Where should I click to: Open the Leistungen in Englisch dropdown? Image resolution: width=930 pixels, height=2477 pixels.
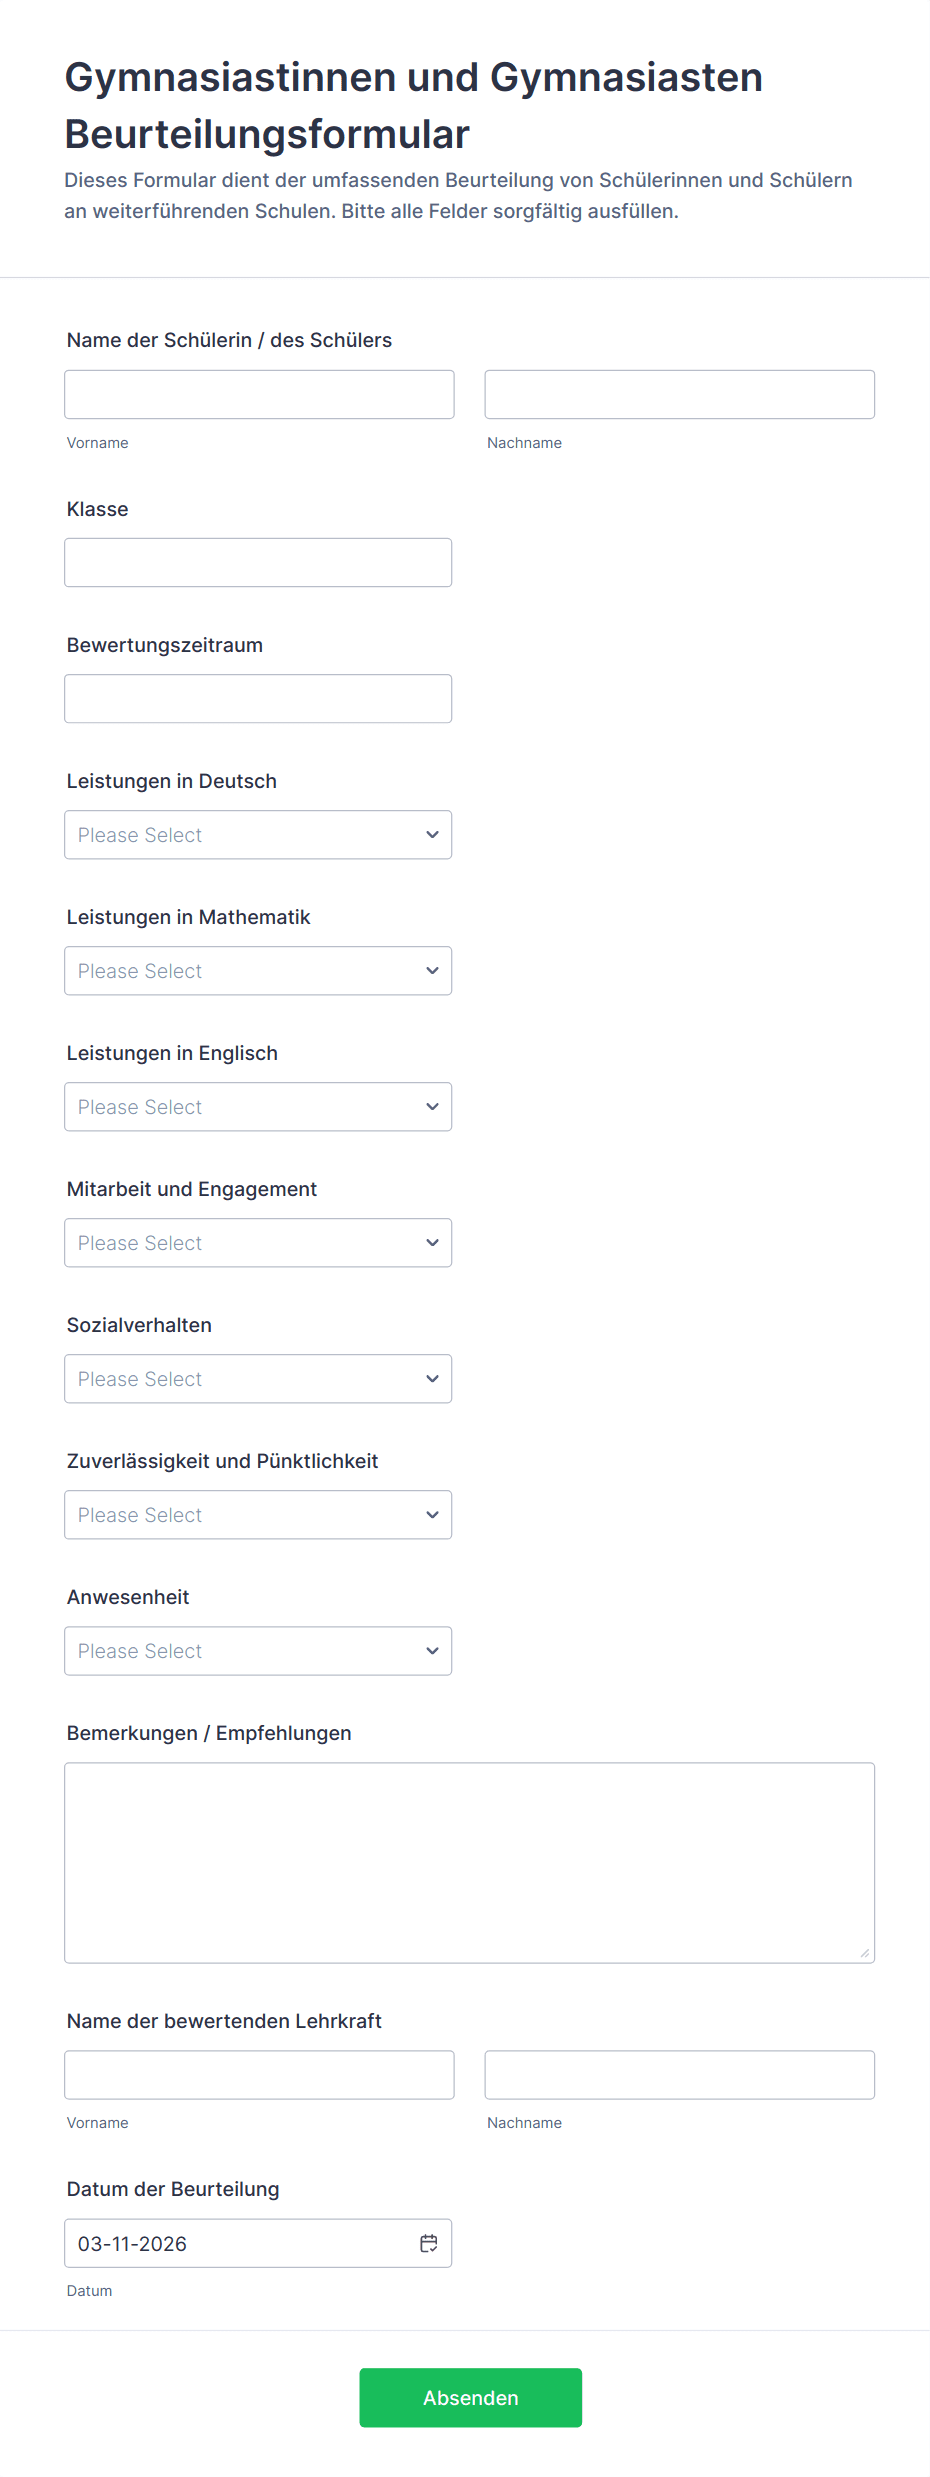(x=257, y=1107)
